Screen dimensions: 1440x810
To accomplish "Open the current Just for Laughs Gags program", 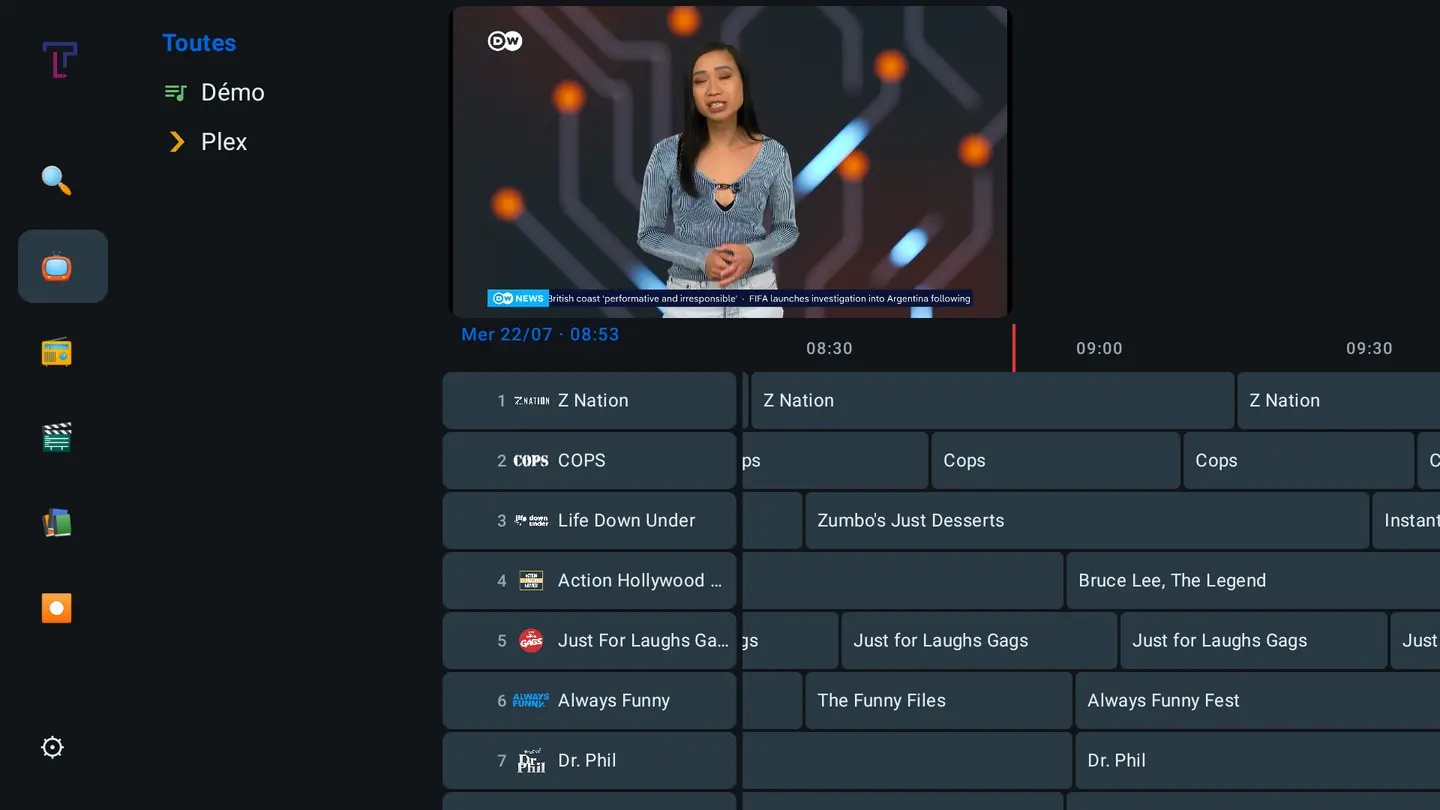I will pos(979,640).
